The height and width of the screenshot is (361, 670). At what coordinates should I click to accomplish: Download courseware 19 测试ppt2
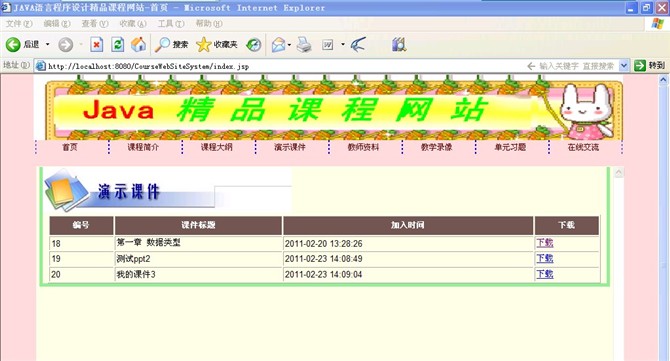tap(545, 258)
